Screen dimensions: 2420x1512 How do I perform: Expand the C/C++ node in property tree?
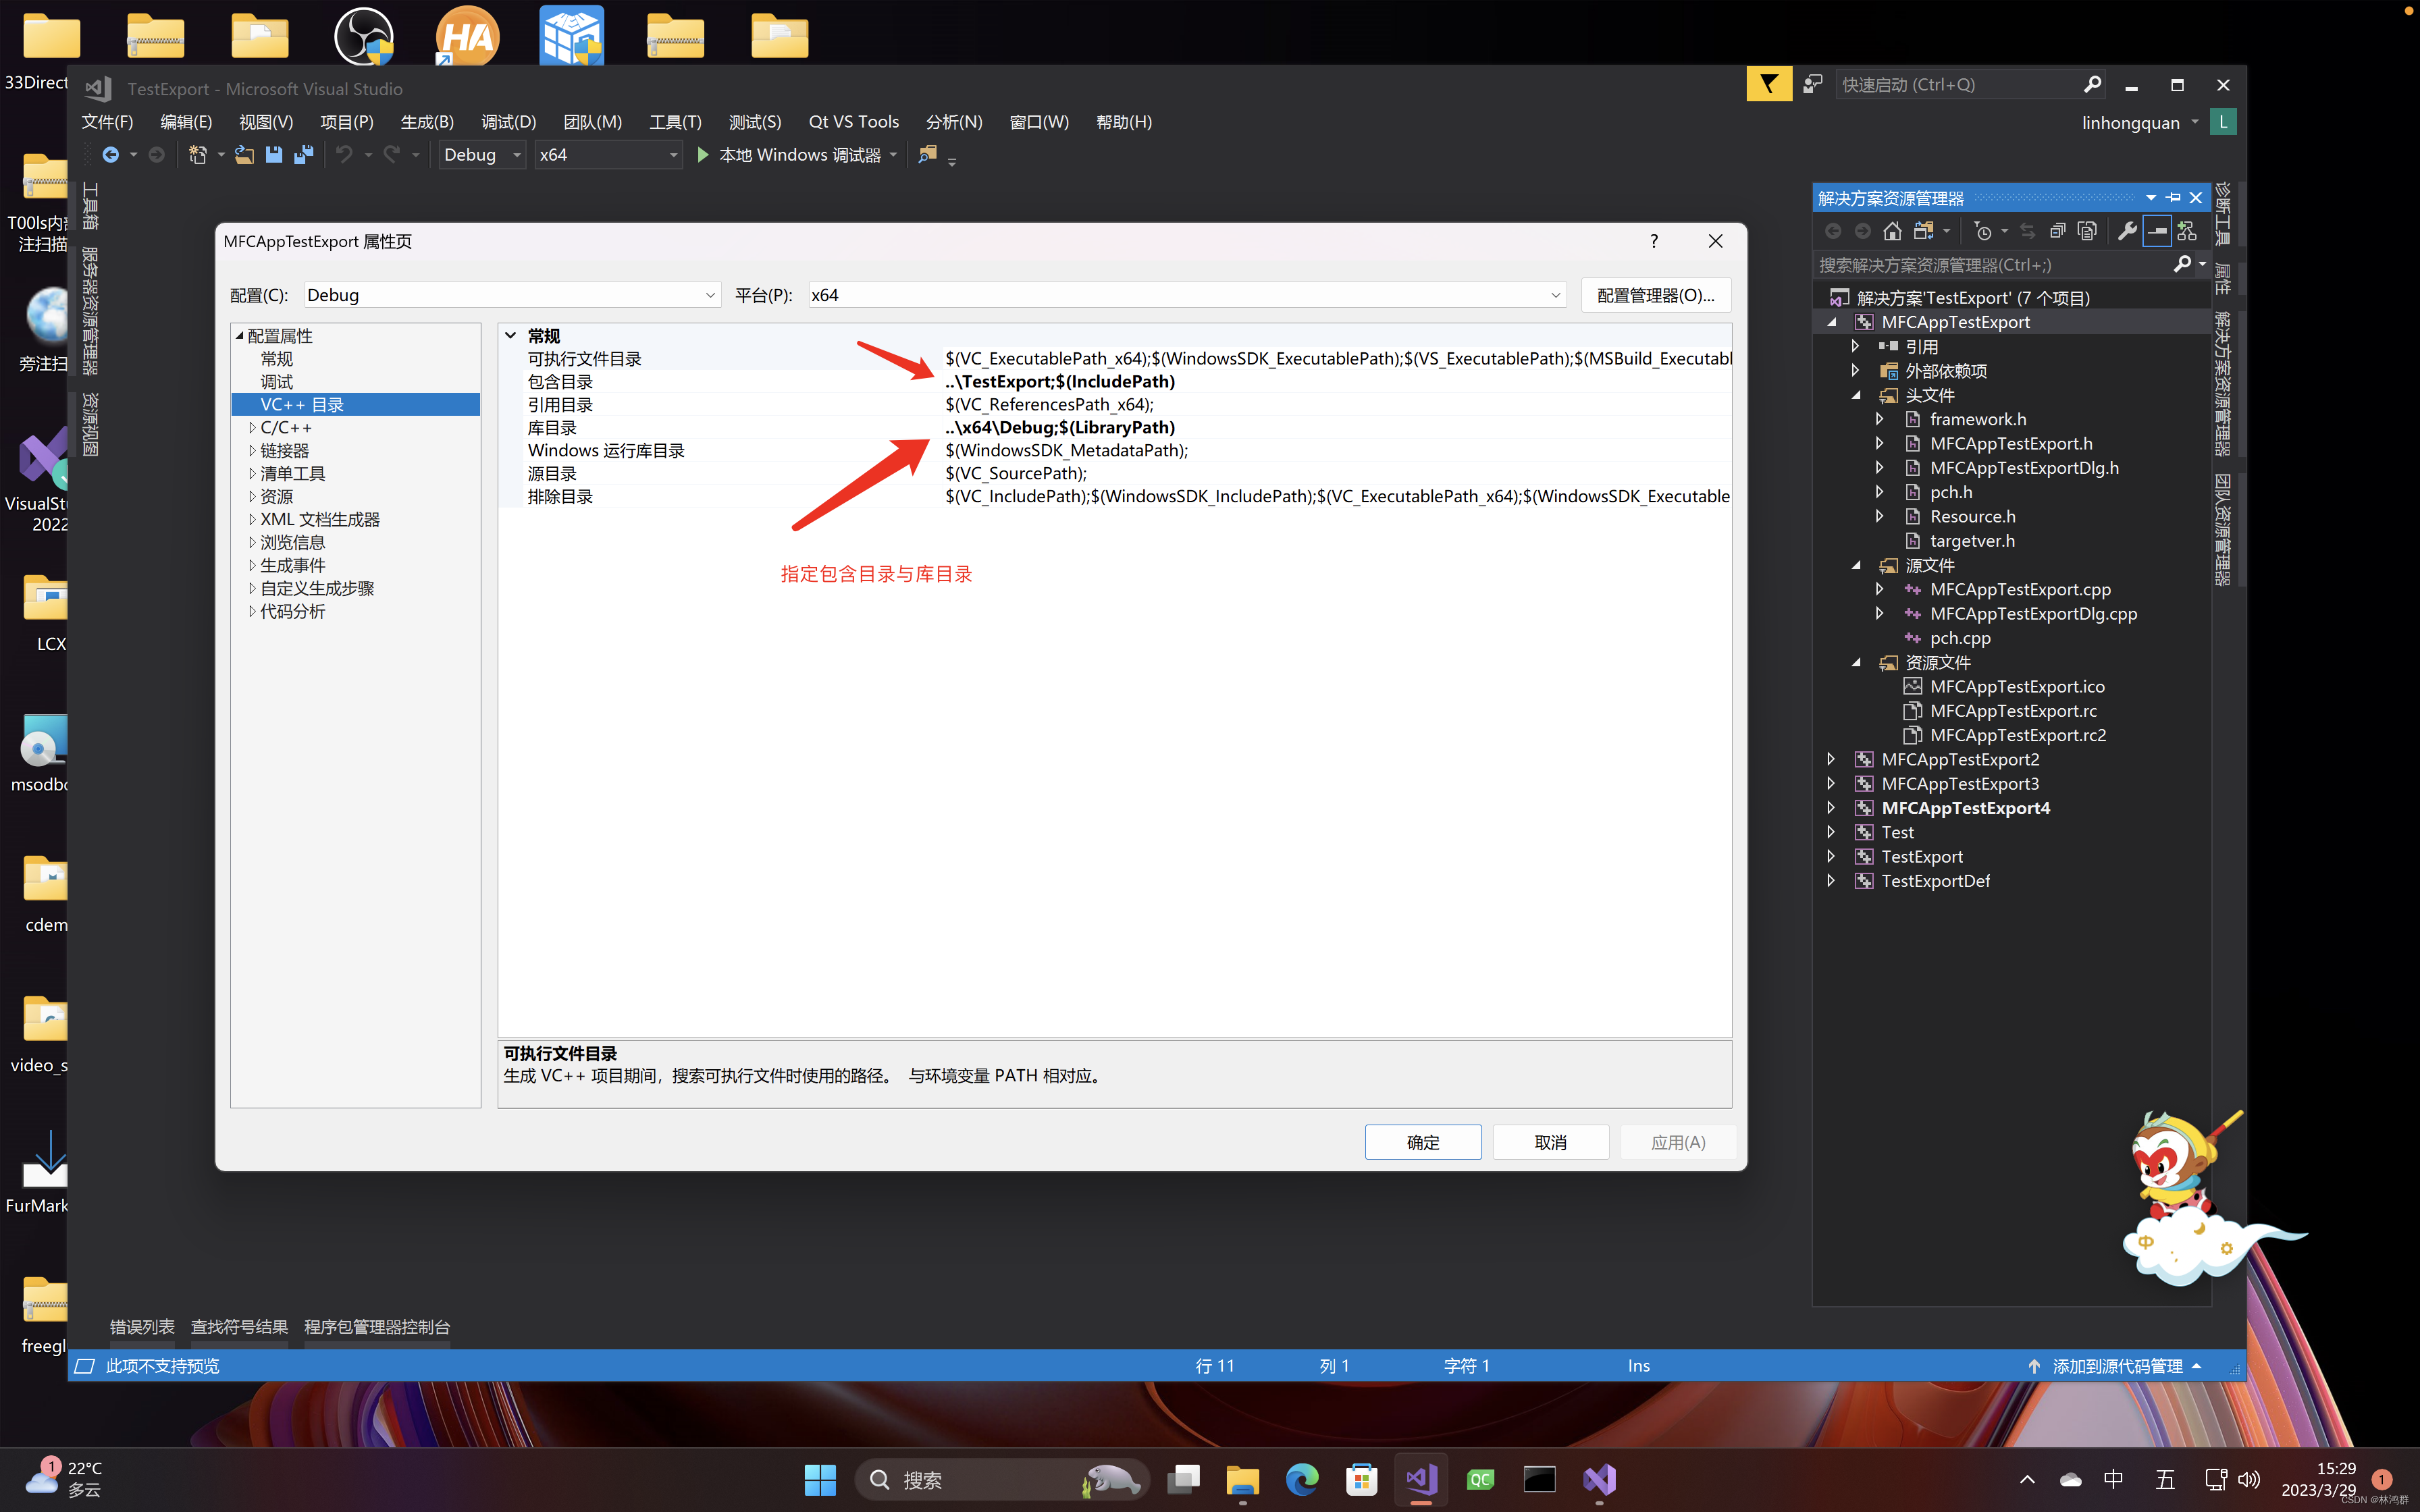pos(252,428)
